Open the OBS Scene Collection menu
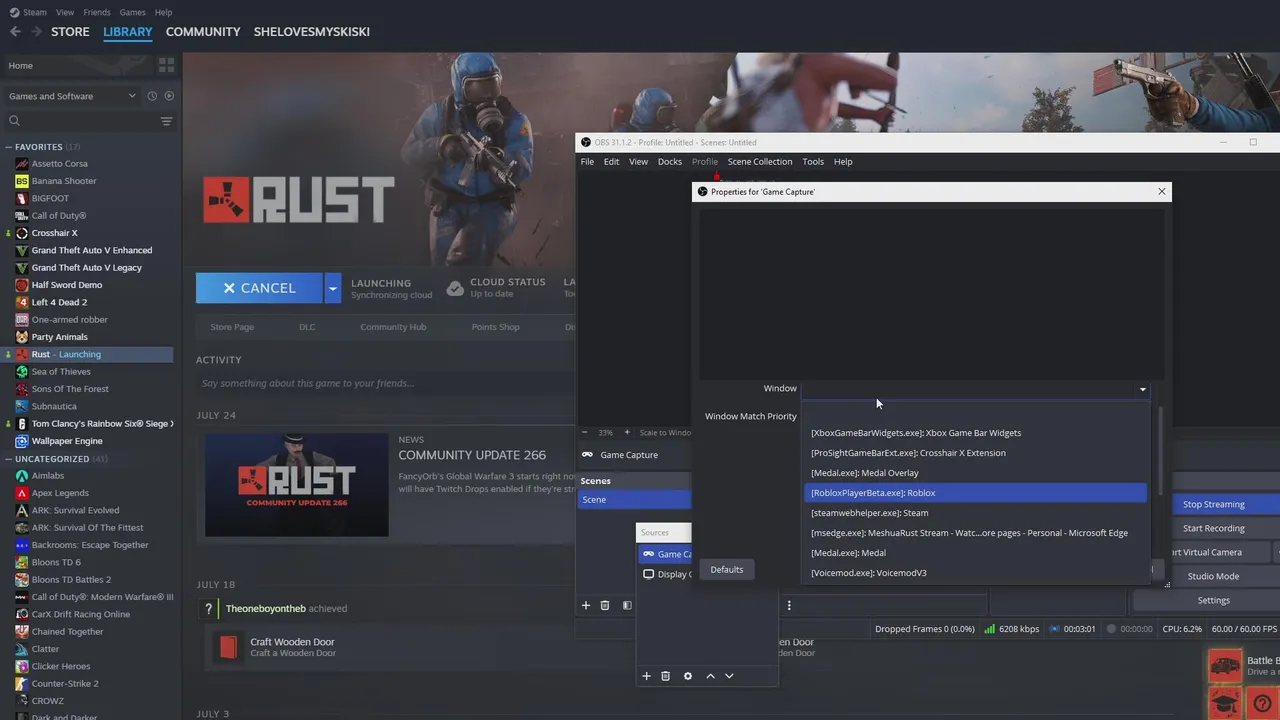The width and height of the screenshot is (1280, 720). point(760,162)
